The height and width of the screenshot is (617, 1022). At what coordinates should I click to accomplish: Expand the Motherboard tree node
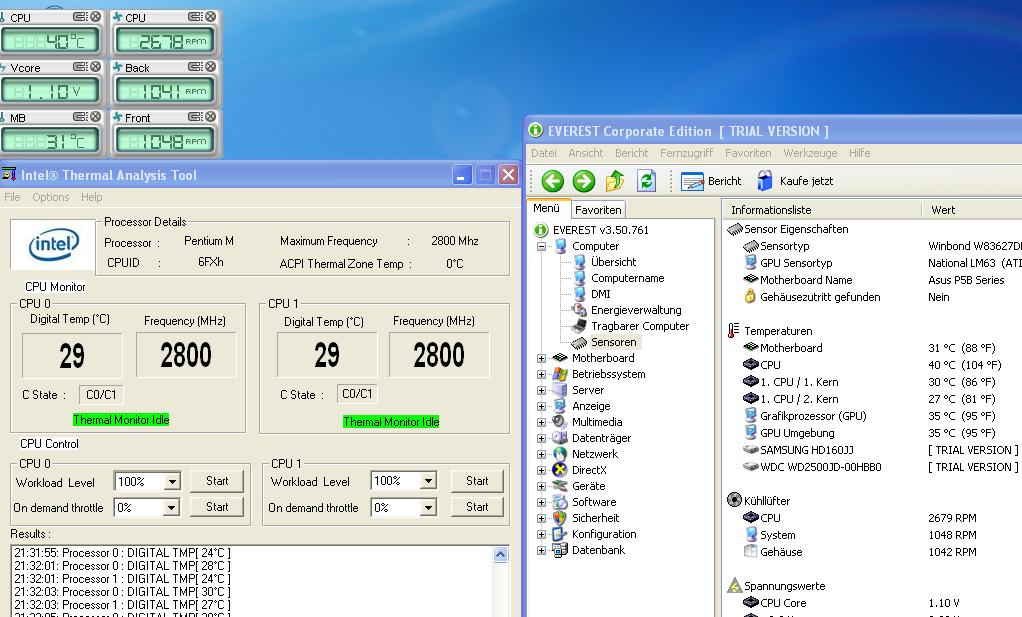(541, 358)
